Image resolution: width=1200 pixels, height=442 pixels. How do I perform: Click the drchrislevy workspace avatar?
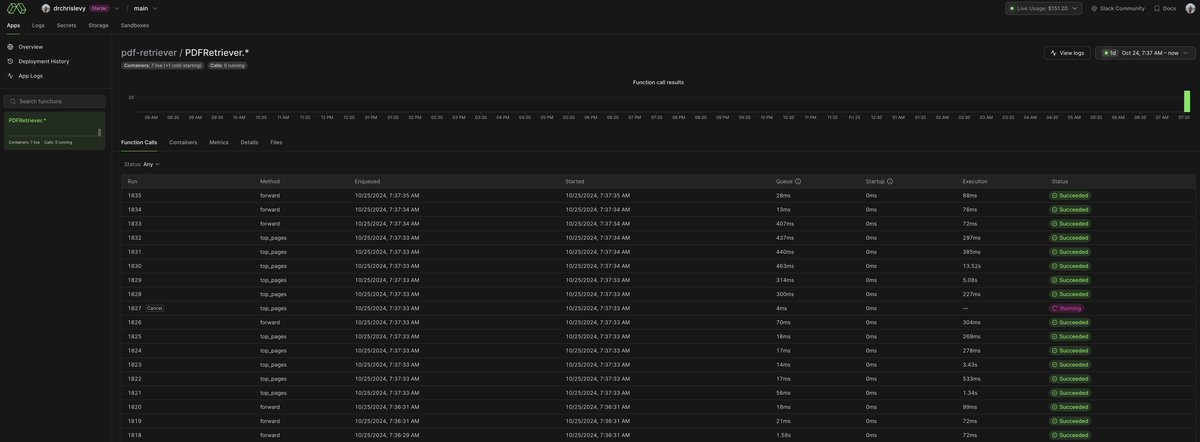[x=46, y=8]
